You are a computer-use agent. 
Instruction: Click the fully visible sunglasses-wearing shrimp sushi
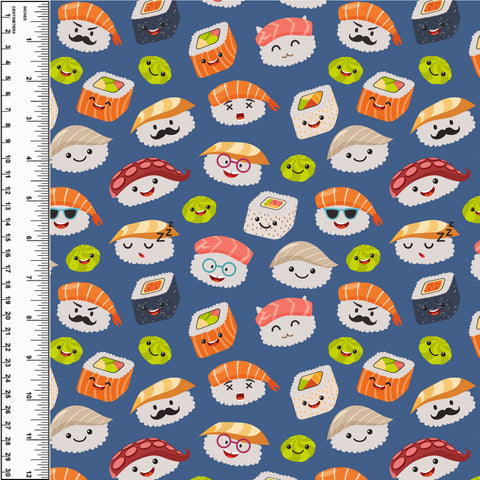coord(348,211)
